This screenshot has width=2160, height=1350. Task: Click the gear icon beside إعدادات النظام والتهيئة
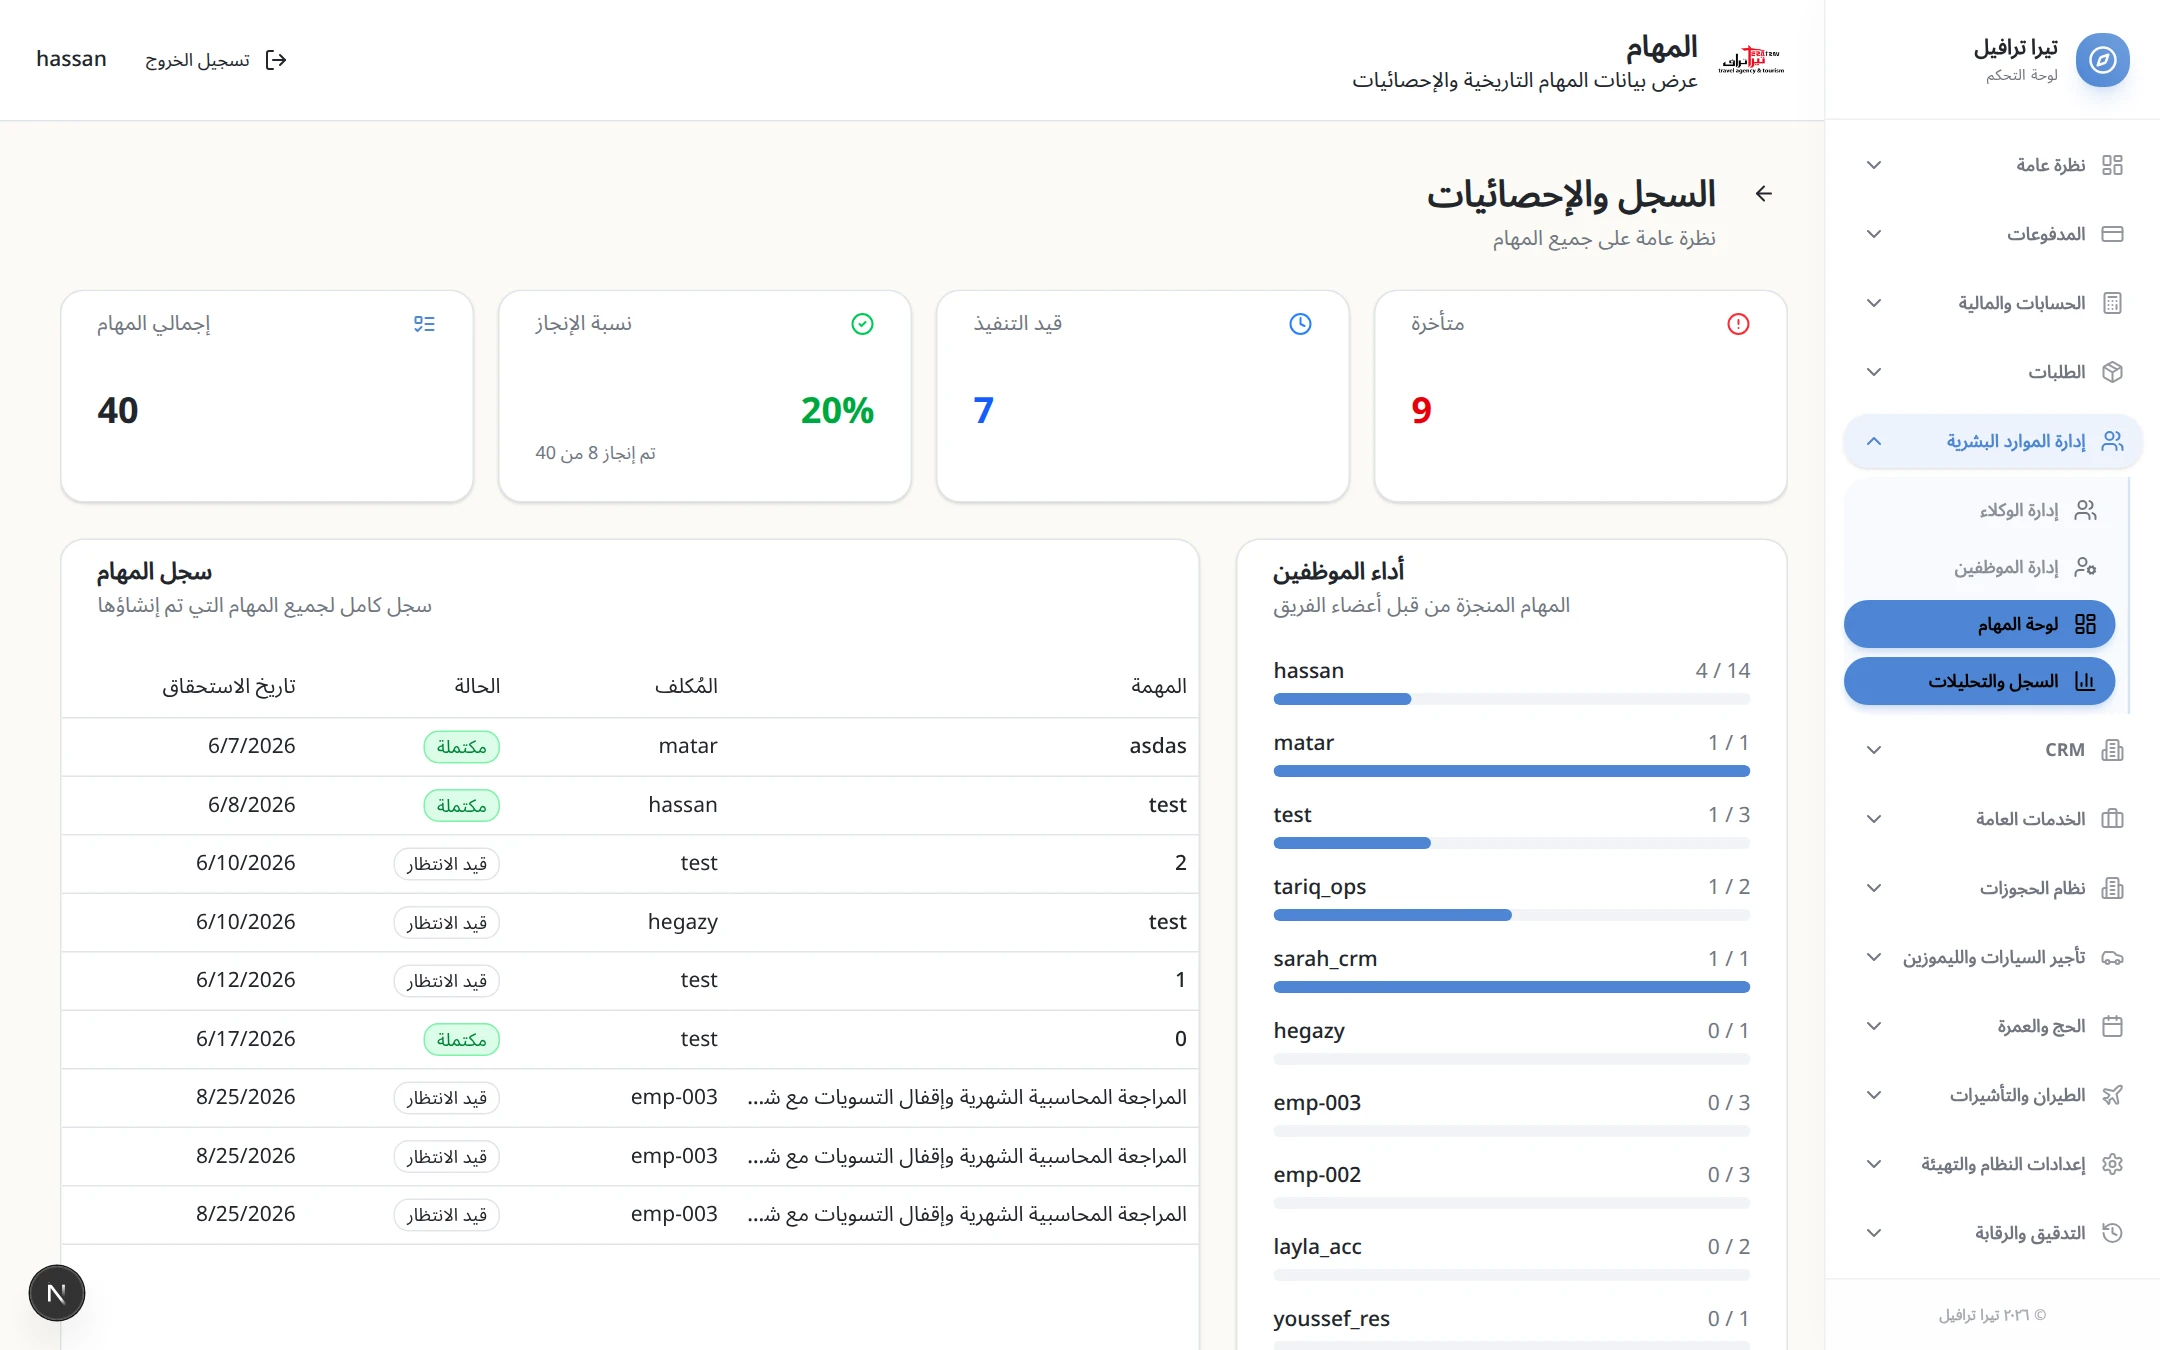[x=2112, y=1164]
